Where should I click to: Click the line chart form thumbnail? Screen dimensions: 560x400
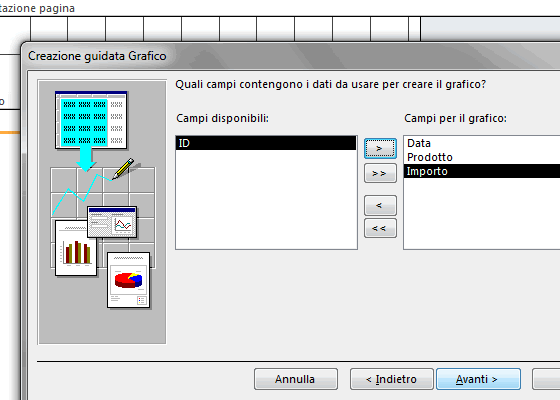[112, 222]
